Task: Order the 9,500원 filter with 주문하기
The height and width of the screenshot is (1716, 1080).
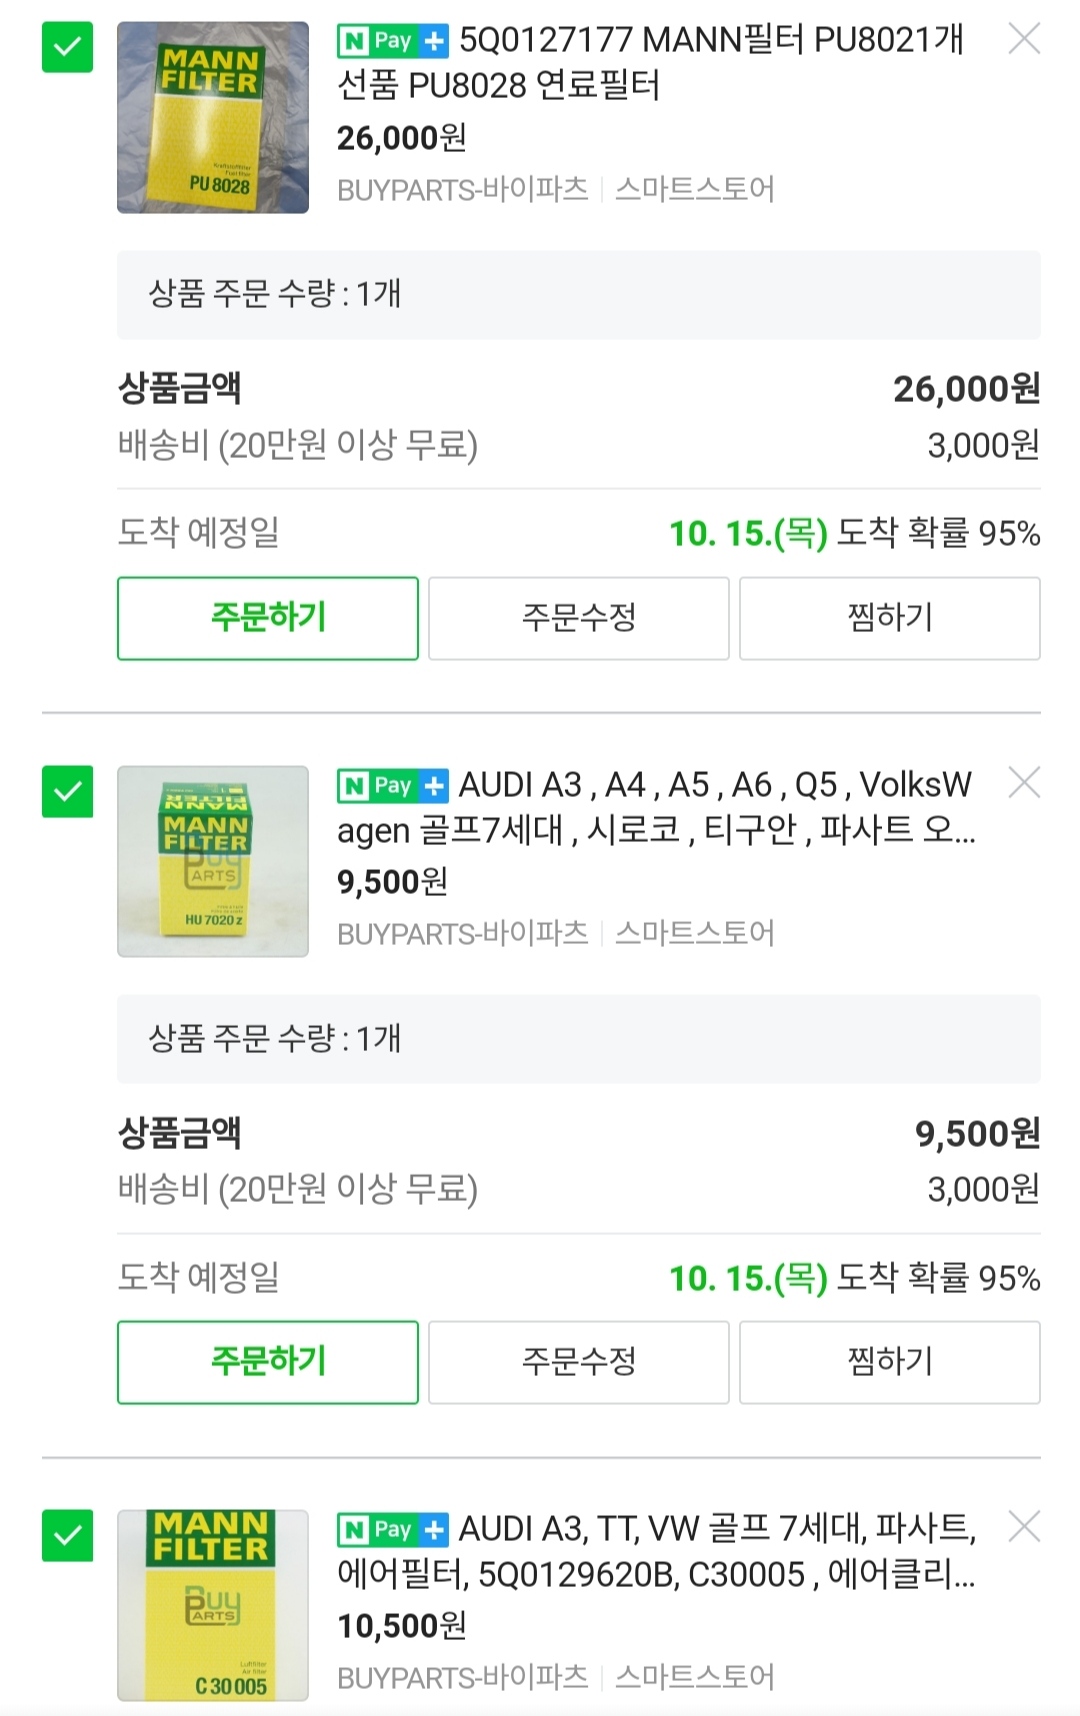Action: (x=268, y=1362)
